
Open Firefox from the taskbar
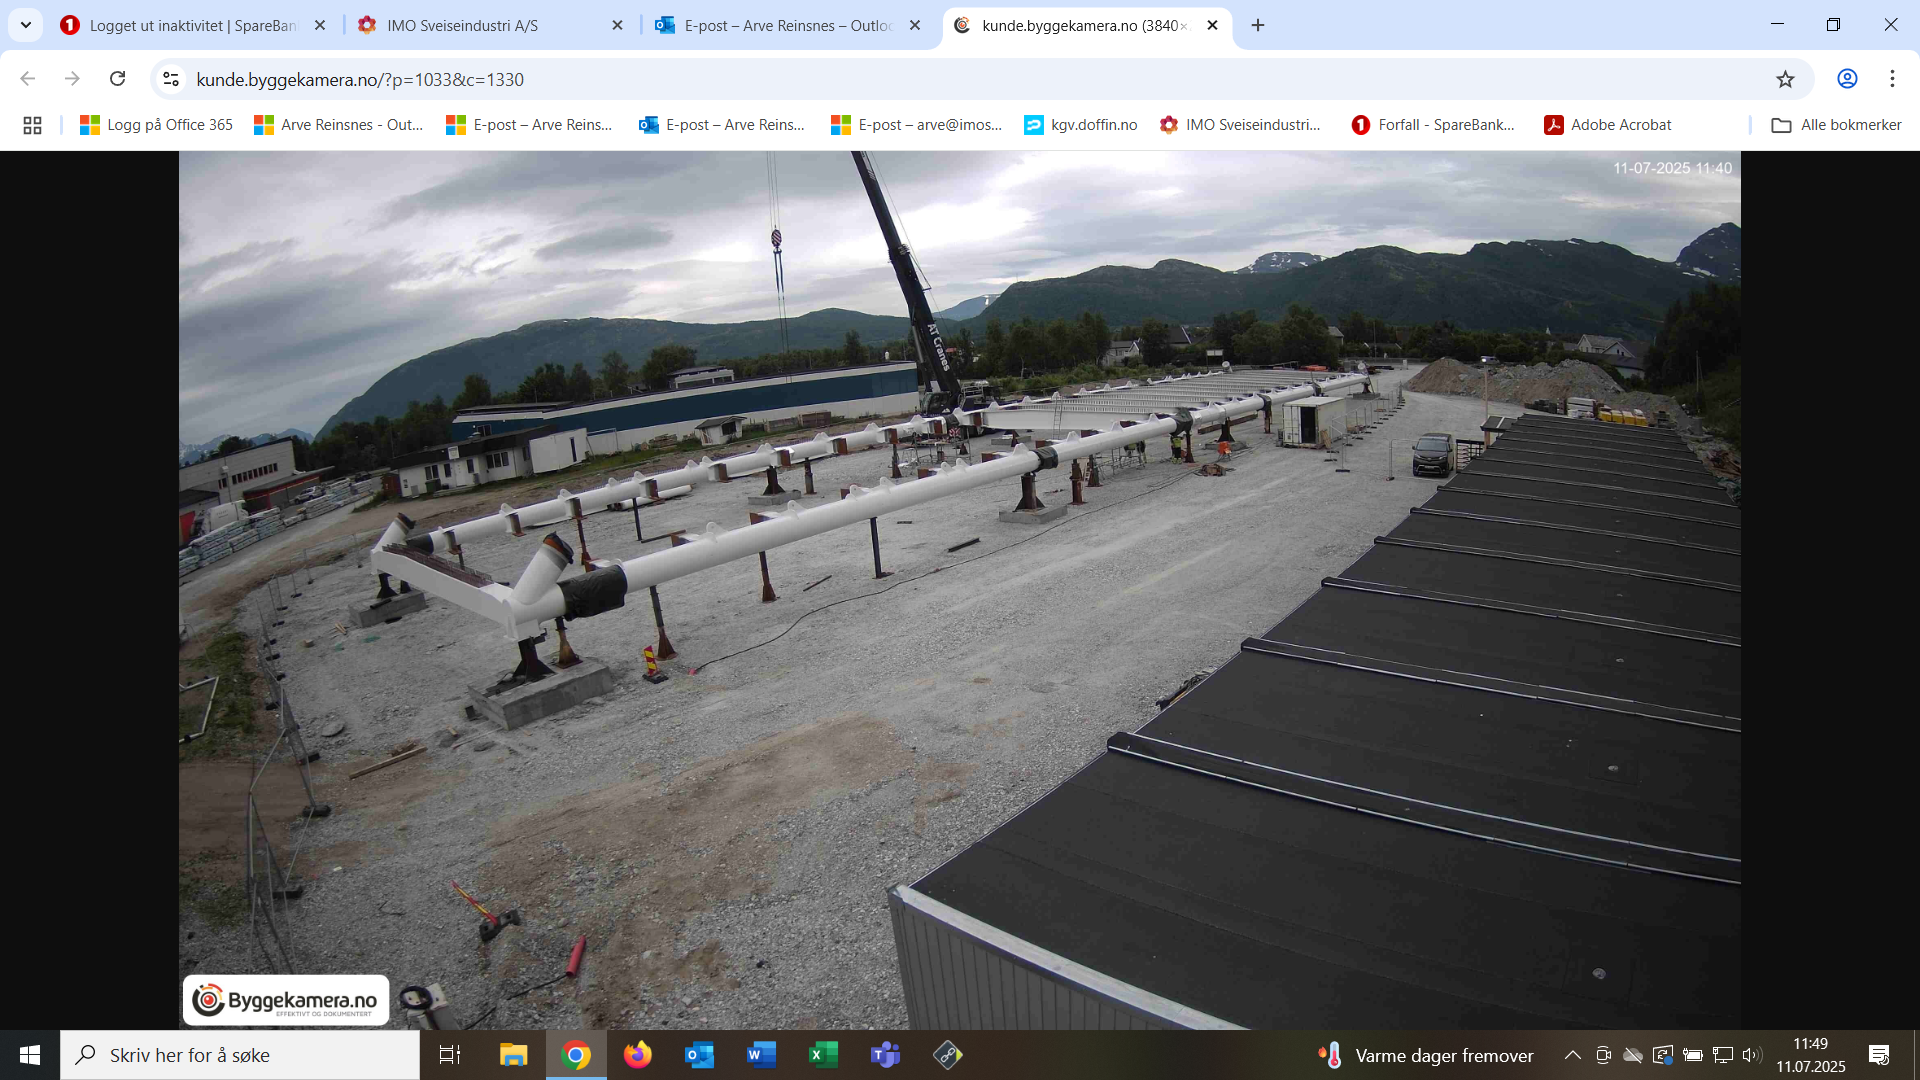[637, 1055]
